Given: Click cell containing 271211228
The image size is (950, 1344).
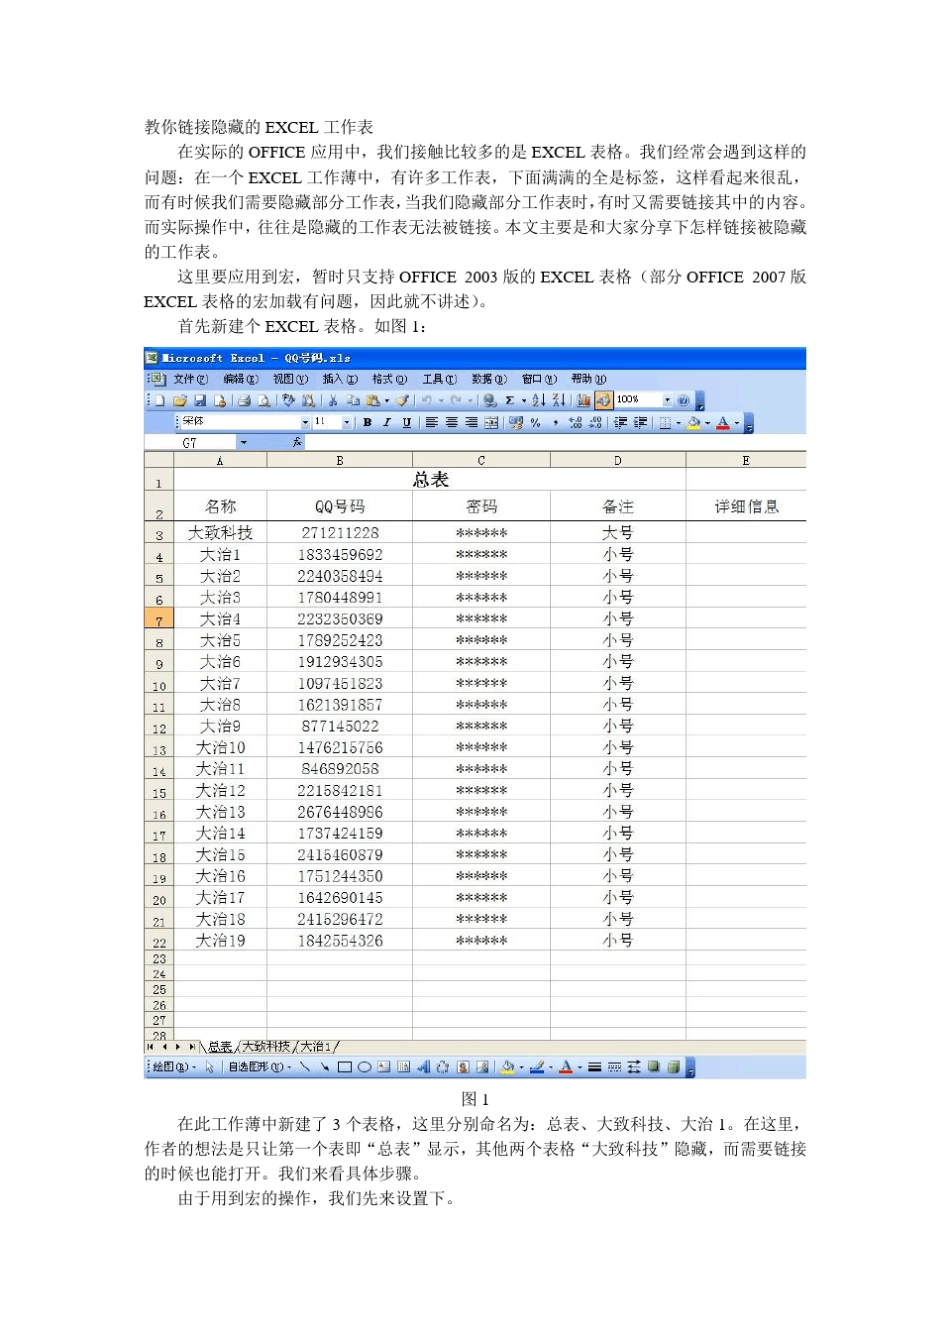Looking at the screenshot, I should [340, 533].
